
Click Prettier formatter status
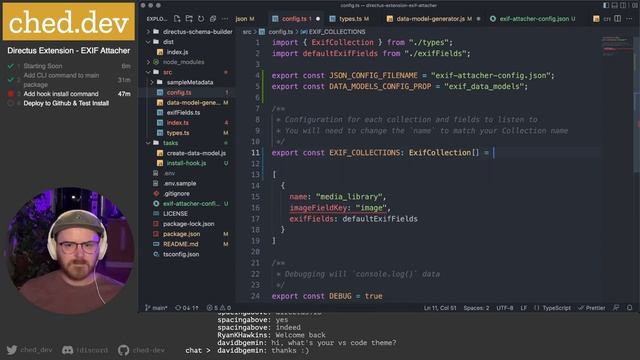[x=592, y=308]
